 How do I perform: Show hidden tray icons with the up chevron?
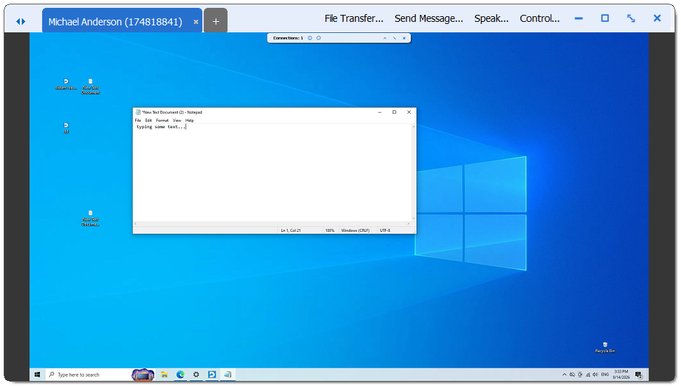point(564,374)
